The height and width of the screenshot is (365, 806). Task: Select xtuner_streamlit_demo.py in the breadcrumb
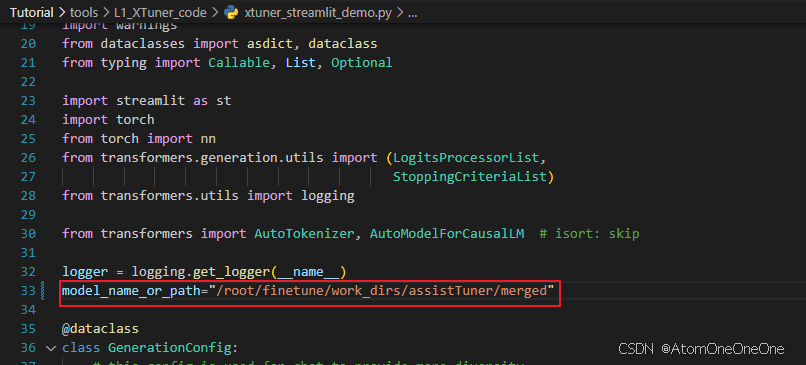tap(318, 13)
